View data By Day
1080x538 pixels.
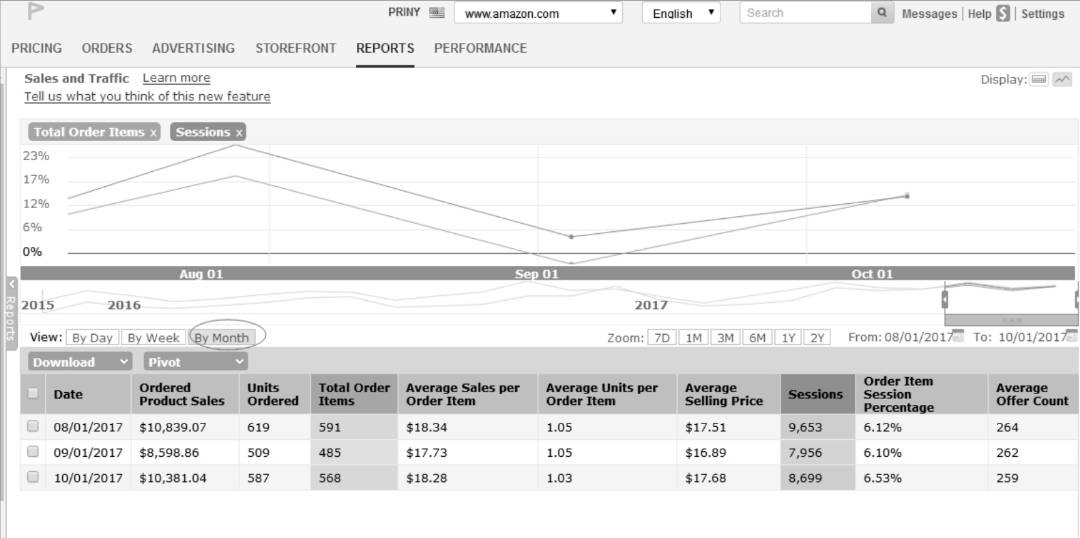tap(92, 338)
